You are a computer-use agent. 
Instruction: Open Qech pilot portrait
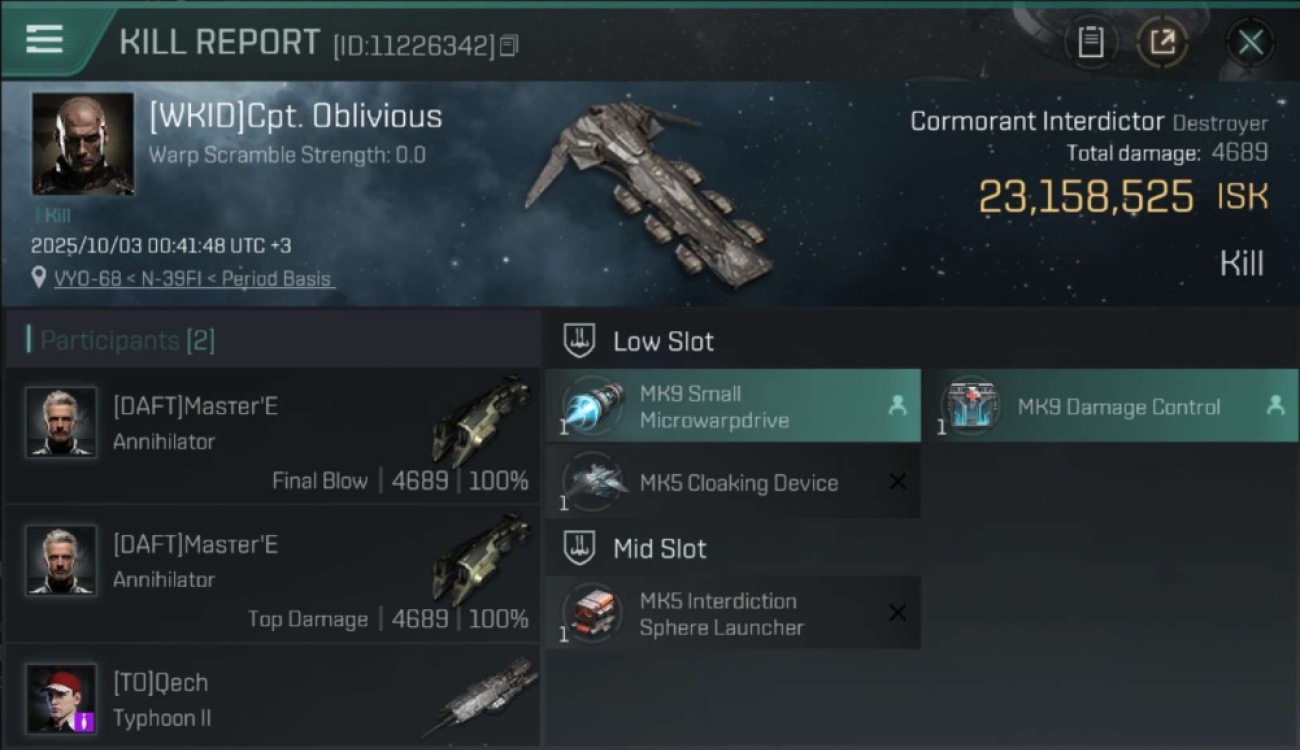coord(61,699)
